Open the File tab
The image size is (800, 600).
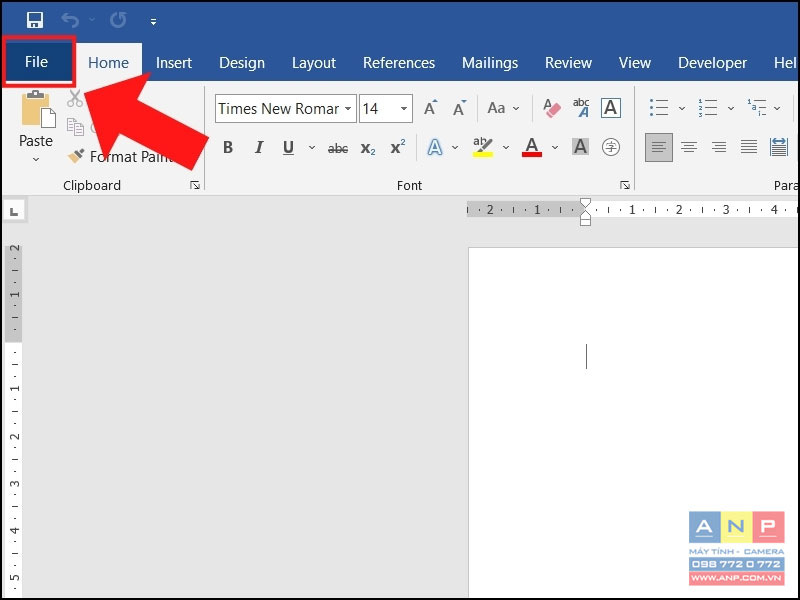point(37,62)
